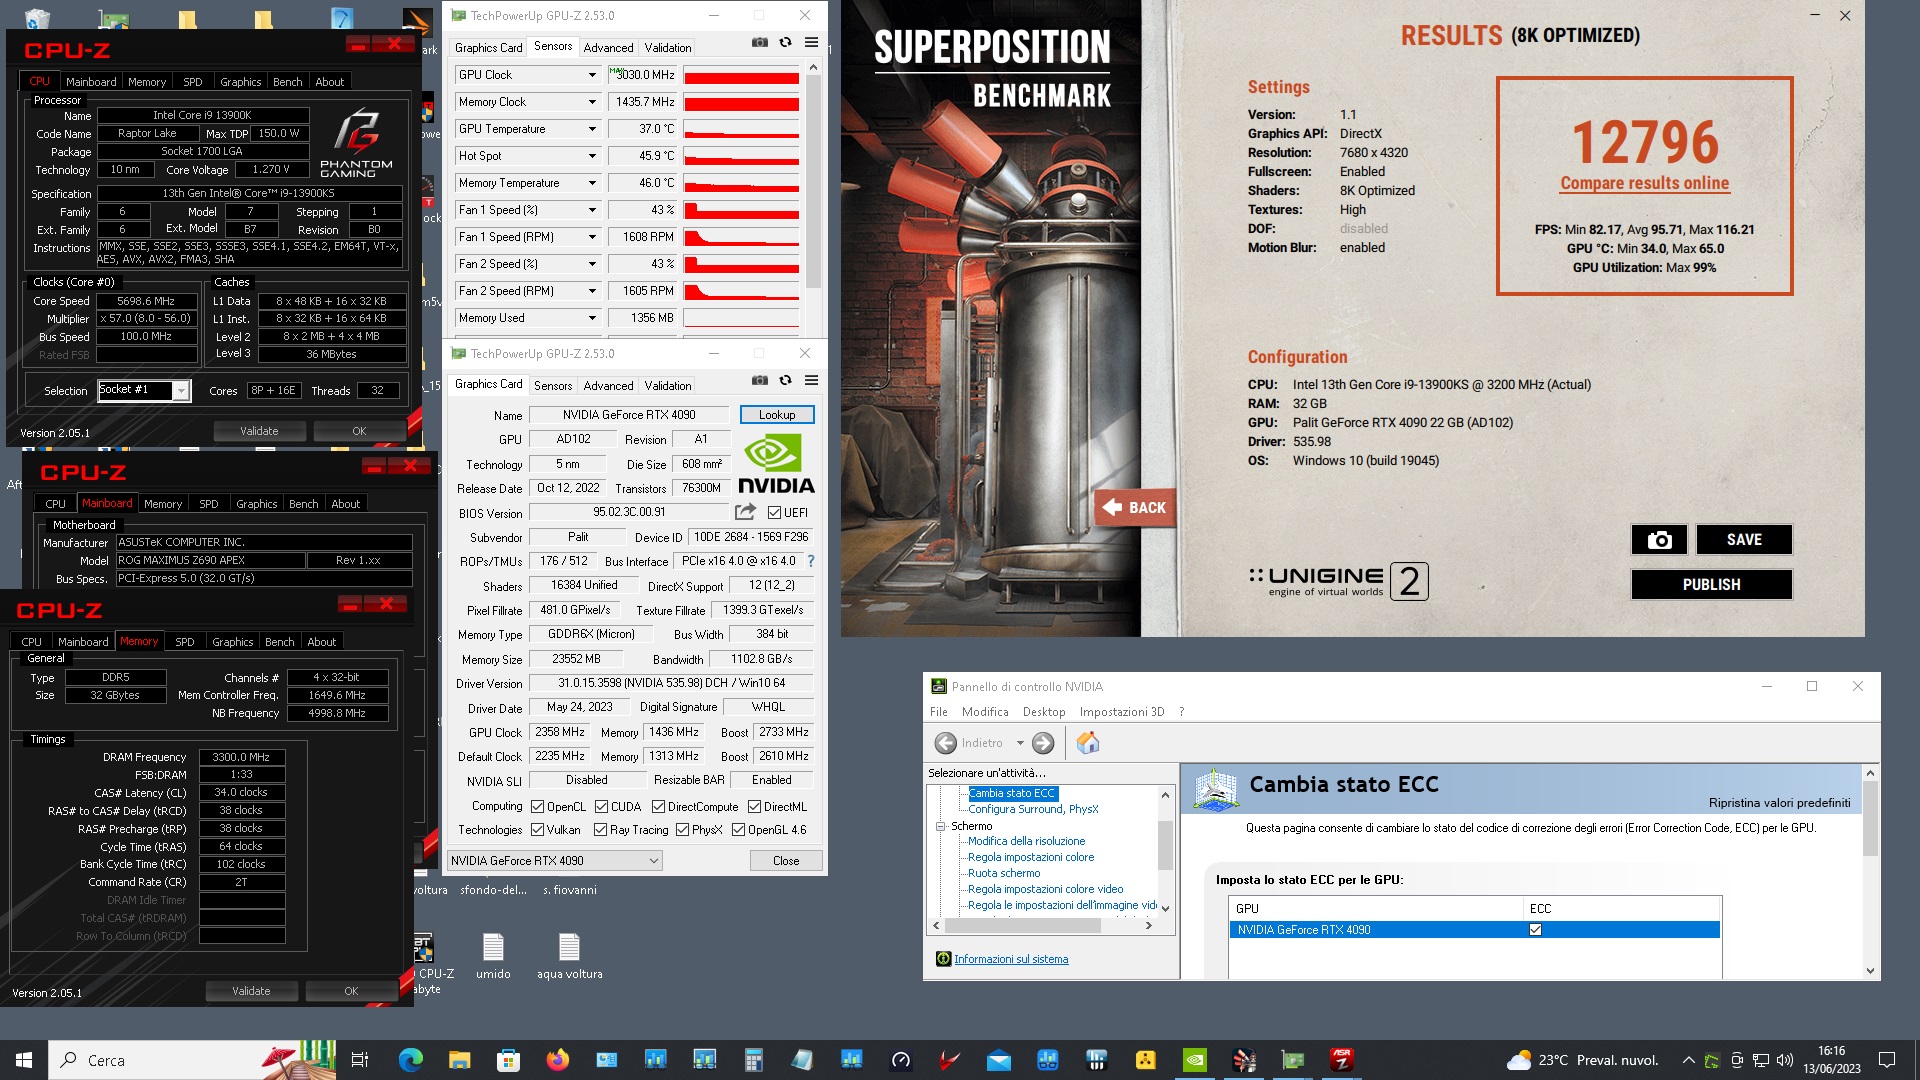Toggle the PhysX checkbox
Image resolution: width=1920 pixels, height=1080 pixels.
point(682,830)
